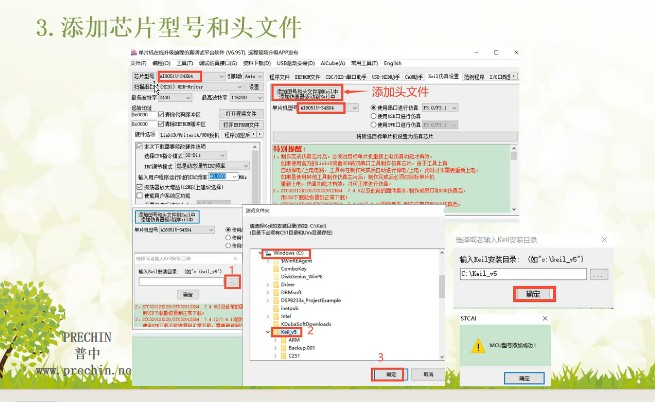Screen dimensions: 655x402
Task: Open the P3.0/P3.1 serial port pins dropdown
Action: pos(440,108)
